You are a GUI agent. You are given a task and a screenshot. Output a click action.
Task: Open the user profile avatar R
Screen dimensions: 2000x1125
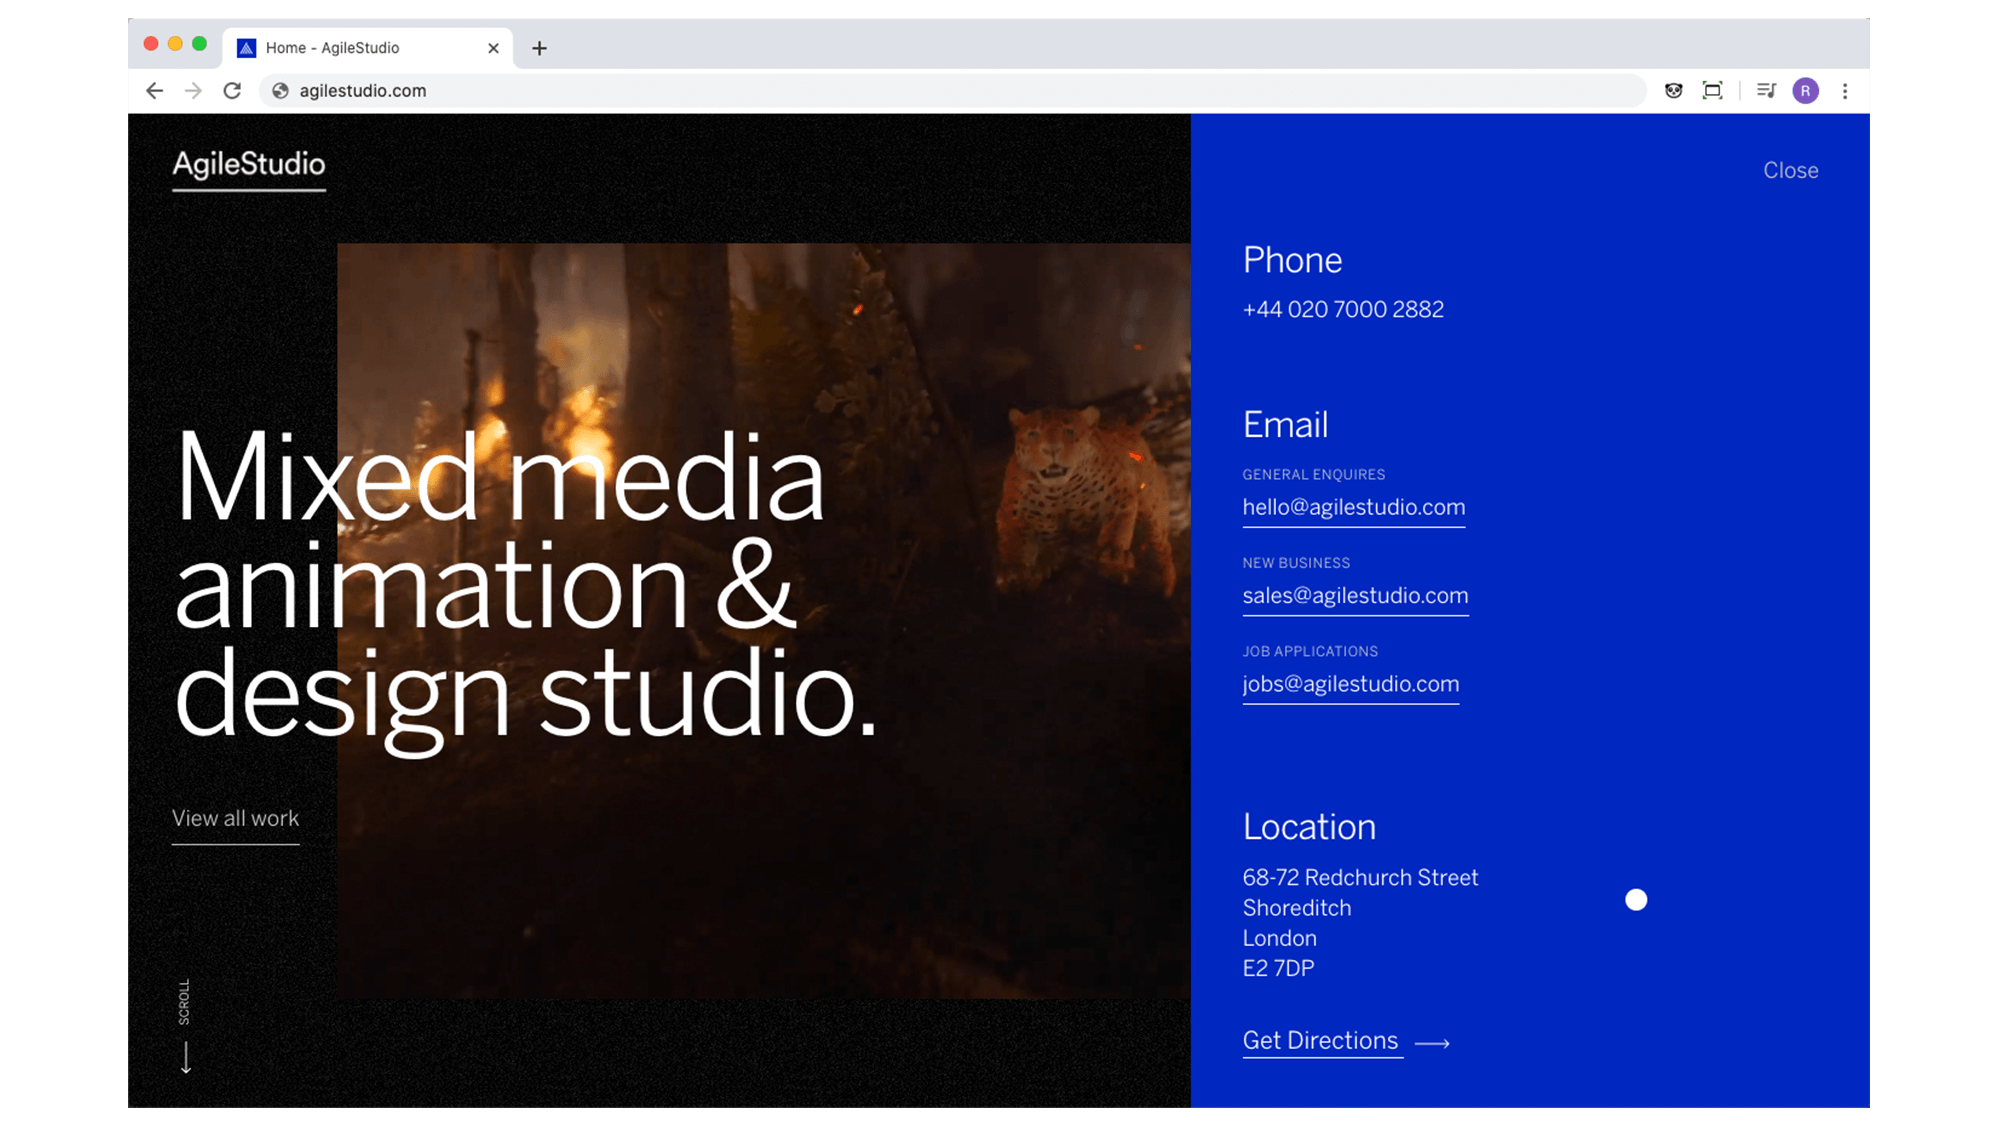tap(1805, 91)
